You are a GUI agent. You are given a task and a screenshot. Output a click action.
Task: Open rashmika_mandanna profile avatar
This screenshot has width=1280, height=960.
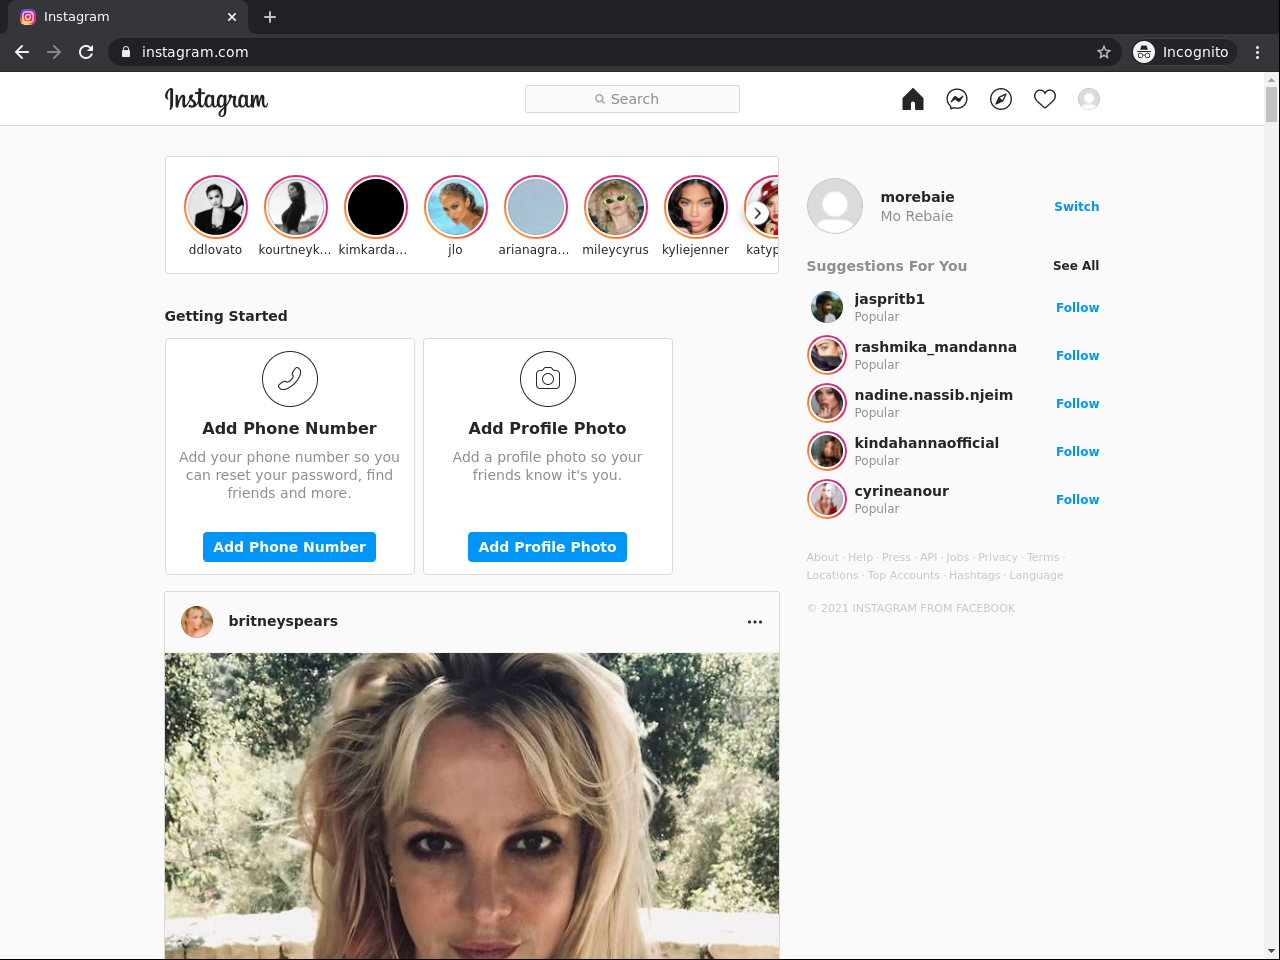tap(827, 355)
